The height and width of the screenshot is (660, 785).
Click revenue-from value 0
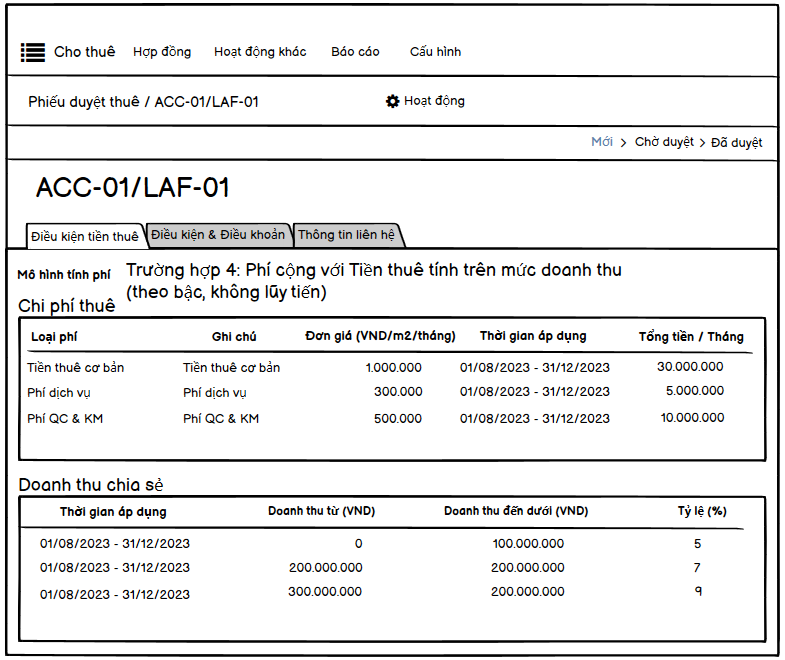358,544
